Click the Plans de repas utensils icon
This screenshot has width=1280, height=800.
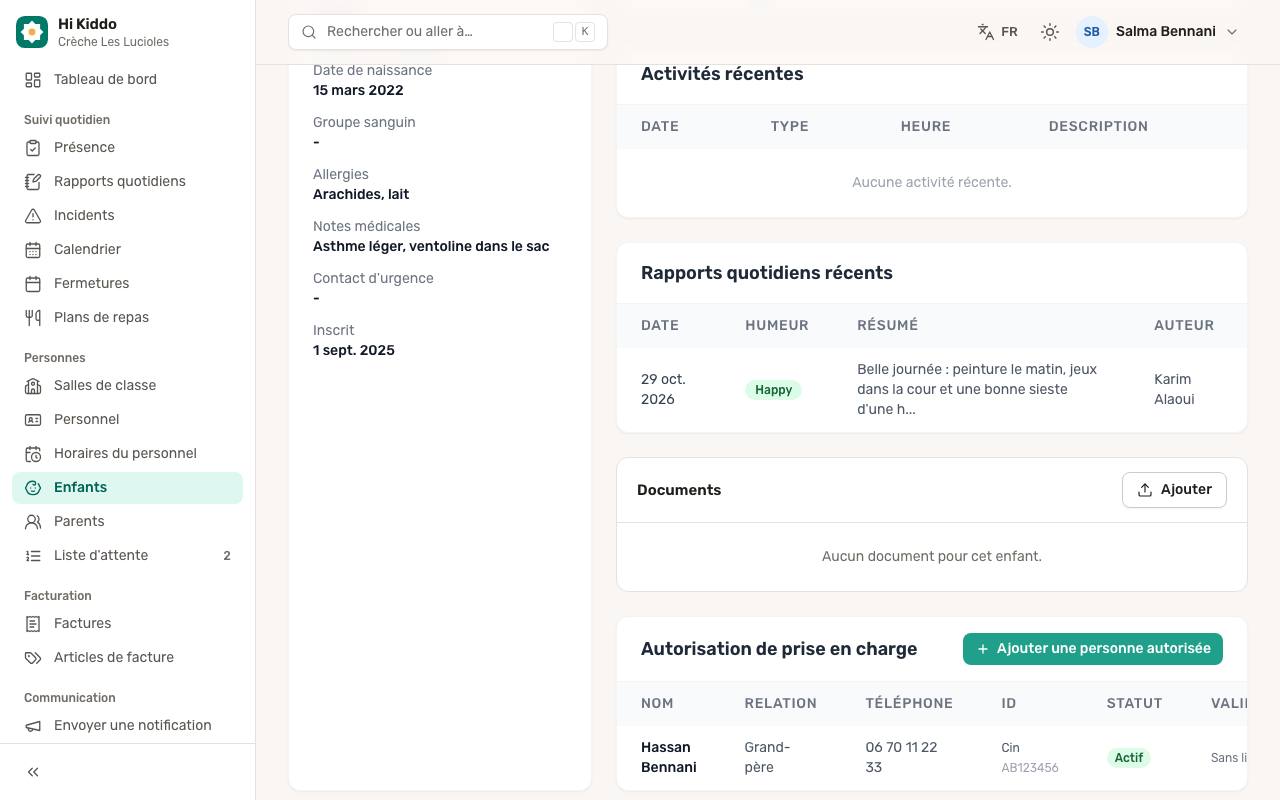click(x=33, y=318)
